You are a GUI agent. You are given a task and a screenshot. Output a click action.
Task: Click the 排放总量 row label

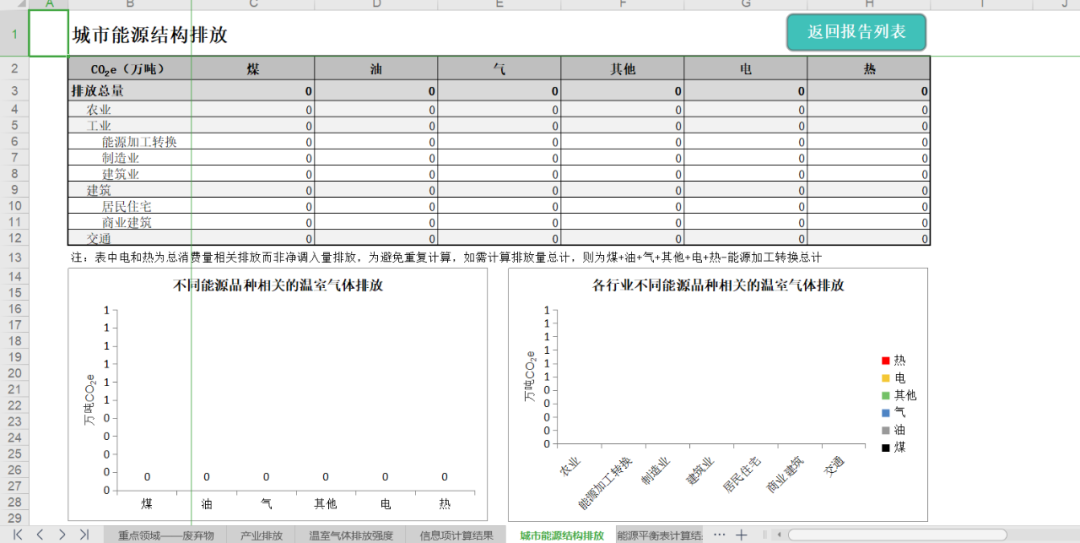tap(98, 90)
